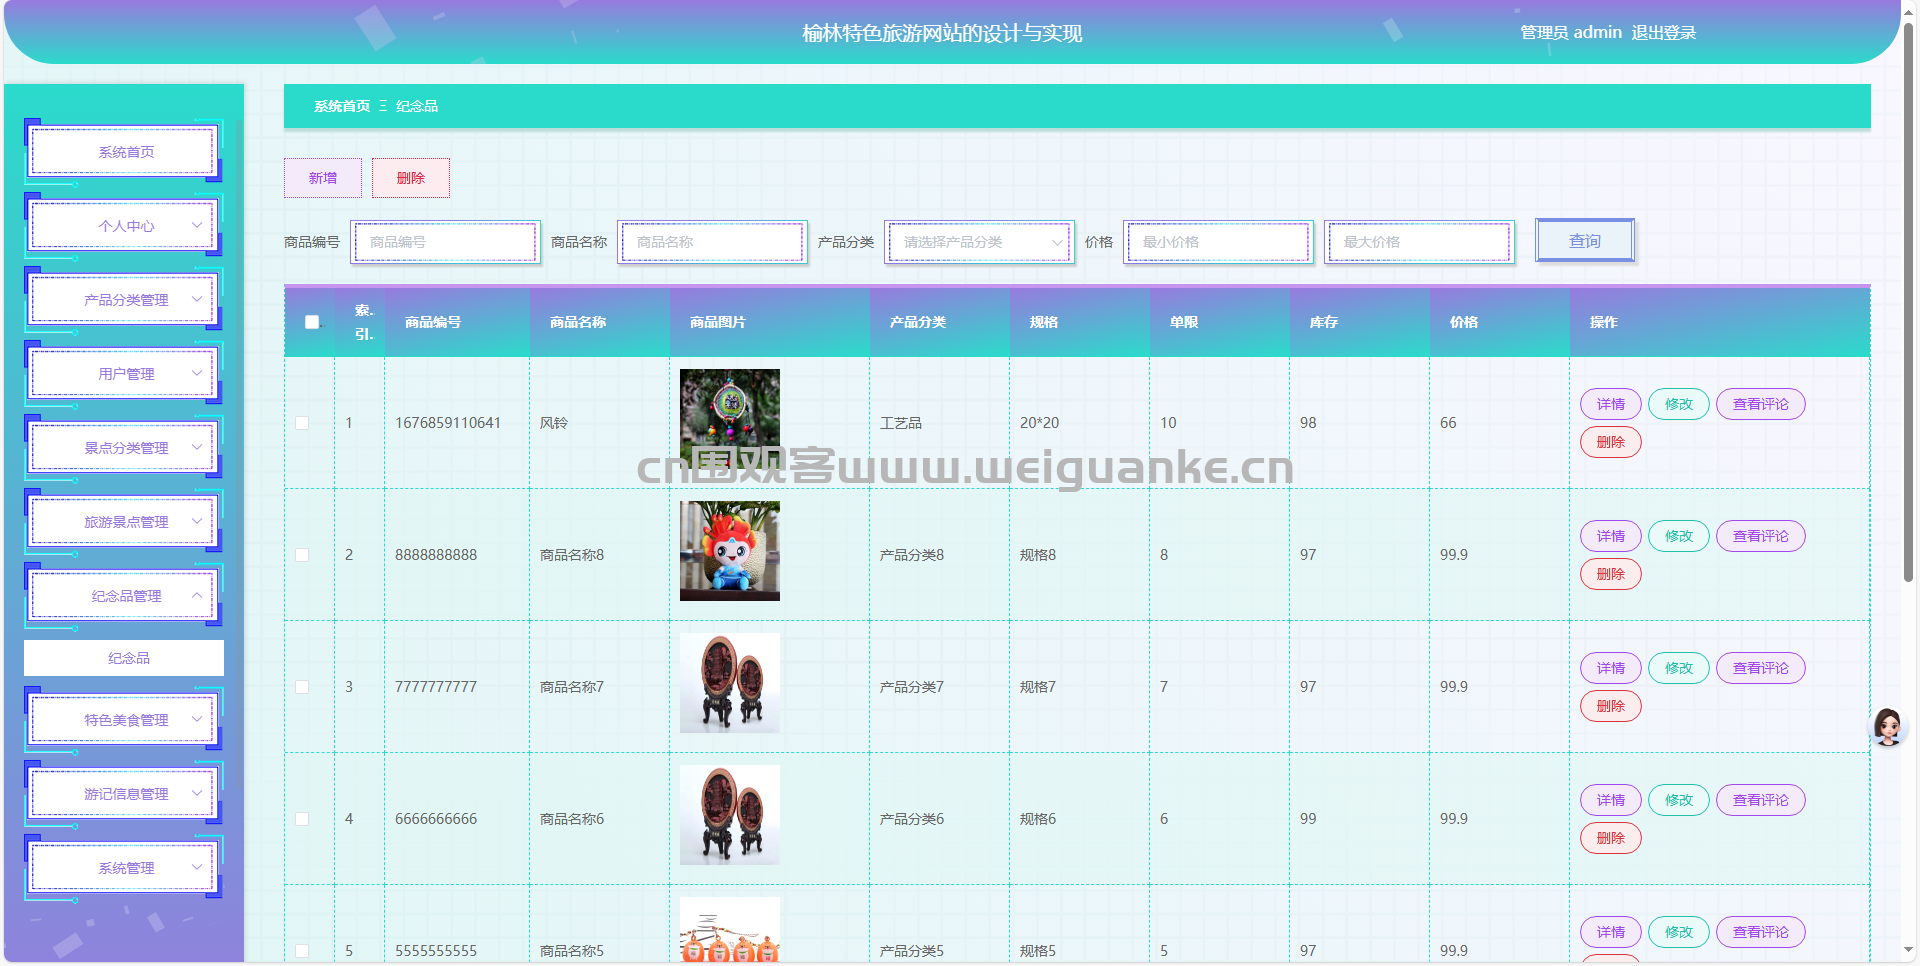Click 系统首页 in the breadcrumb
The image size is (1920, 966).
click(342, 106)
